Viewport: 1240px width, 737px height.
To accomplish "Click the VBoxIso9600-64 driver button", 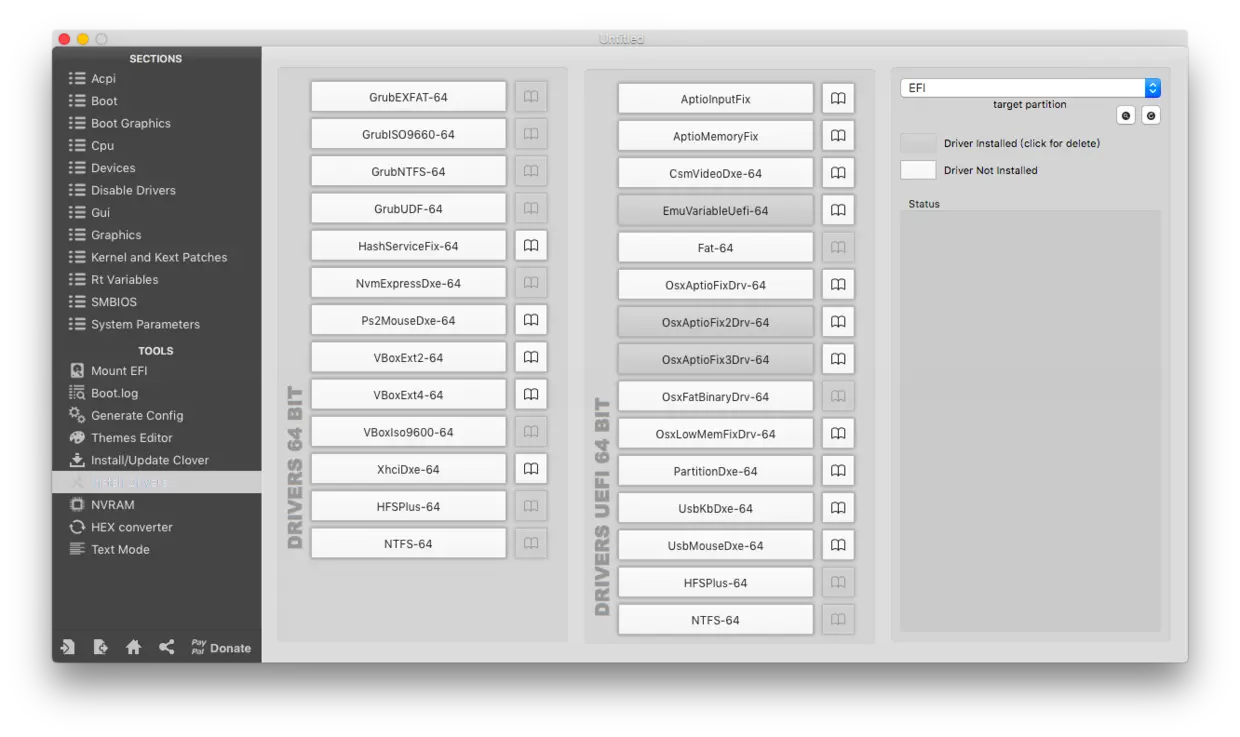I will click(408, 432).
